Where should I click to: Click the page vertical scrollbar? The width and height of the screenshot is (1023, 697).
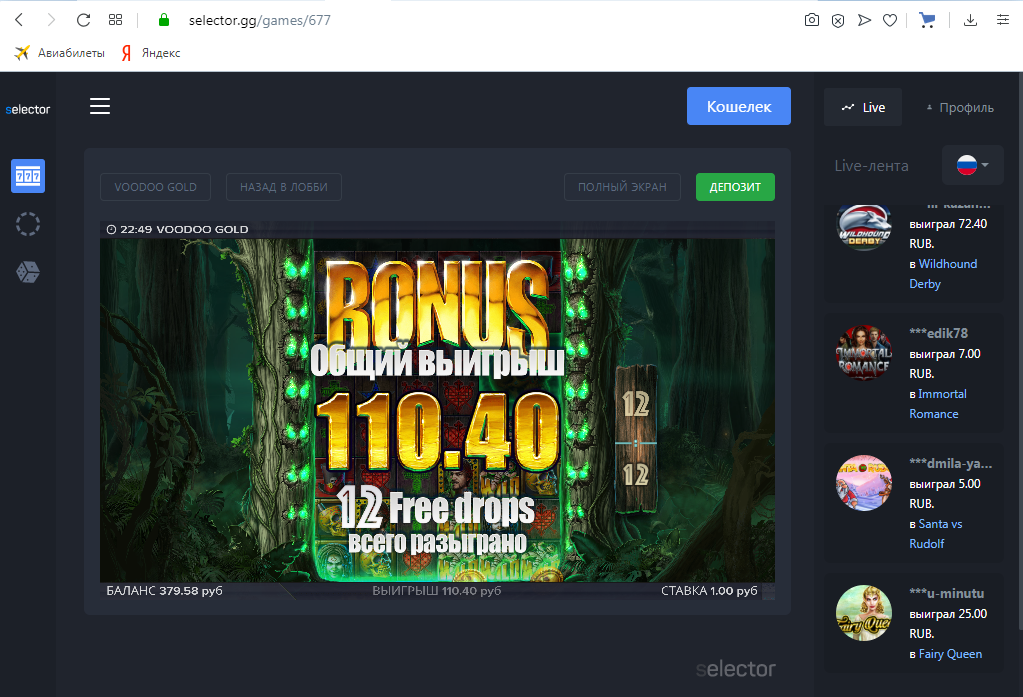[x=1019, y=350]
